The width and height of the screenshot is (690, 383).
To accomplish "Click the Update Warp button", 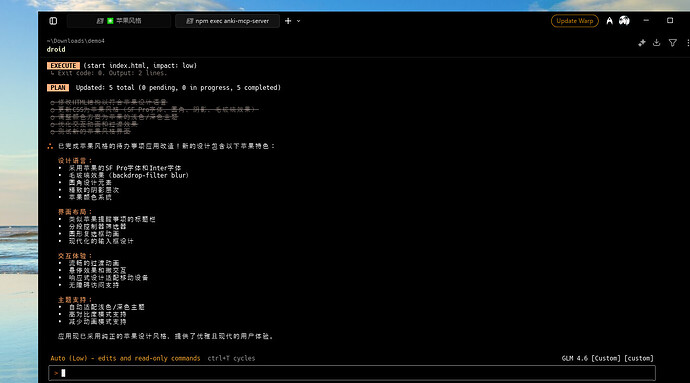I will coord(575,21).
